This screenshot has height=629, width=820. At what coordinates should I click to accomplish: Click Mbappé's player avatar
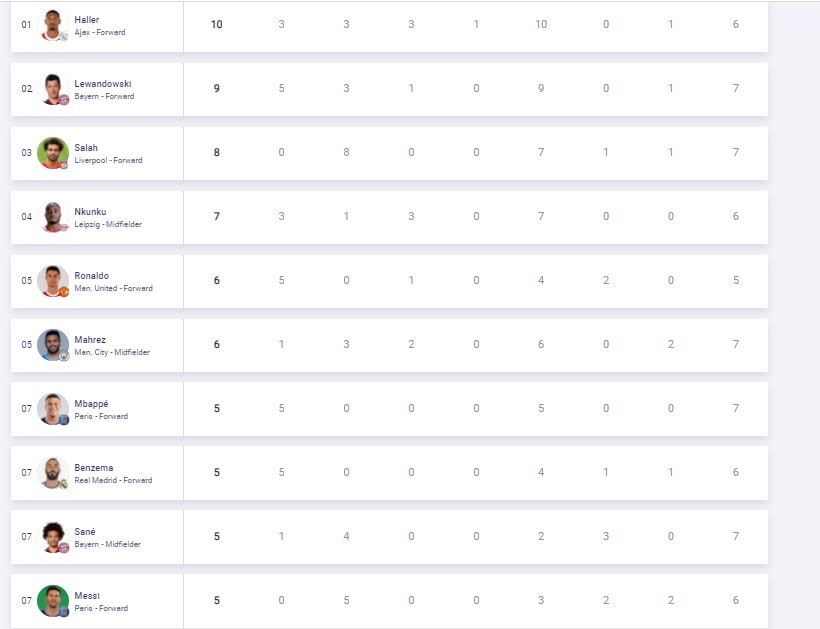(53, 409)
